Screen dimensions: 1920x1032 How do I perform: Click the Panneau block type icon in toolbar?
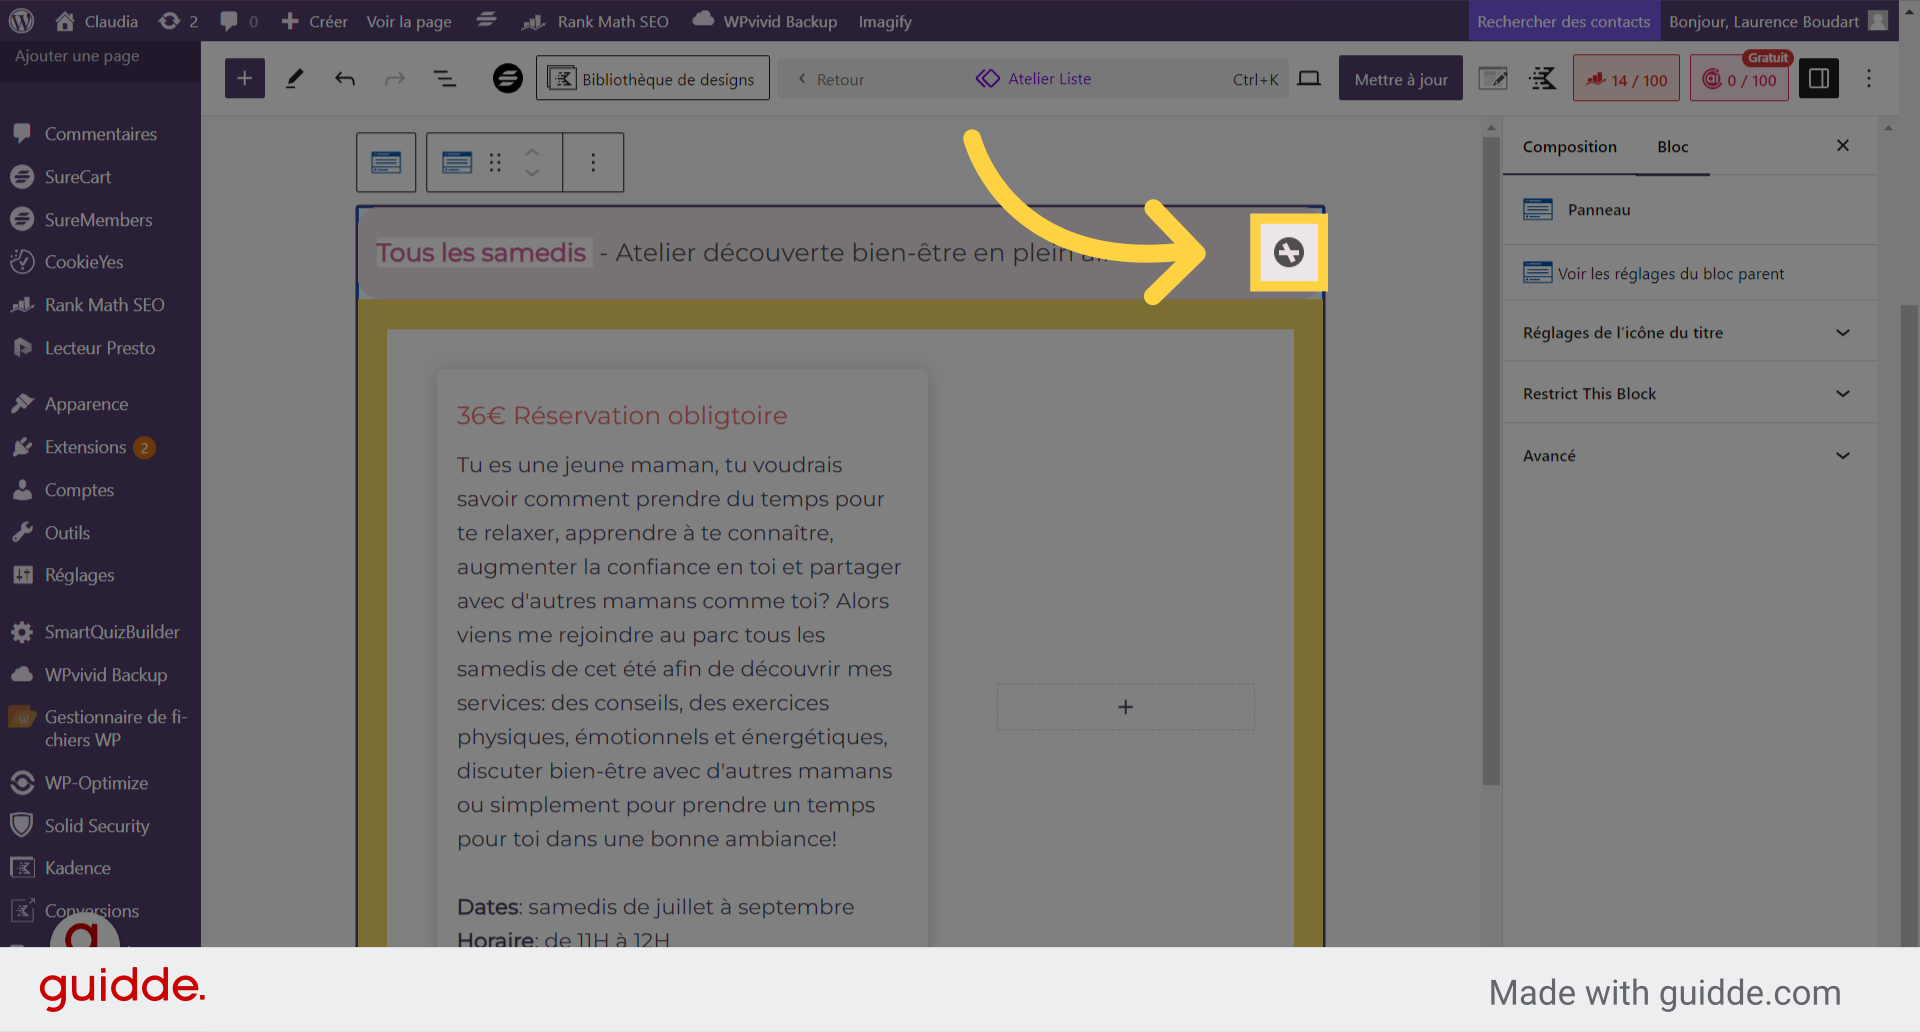[x=457, y=162]
